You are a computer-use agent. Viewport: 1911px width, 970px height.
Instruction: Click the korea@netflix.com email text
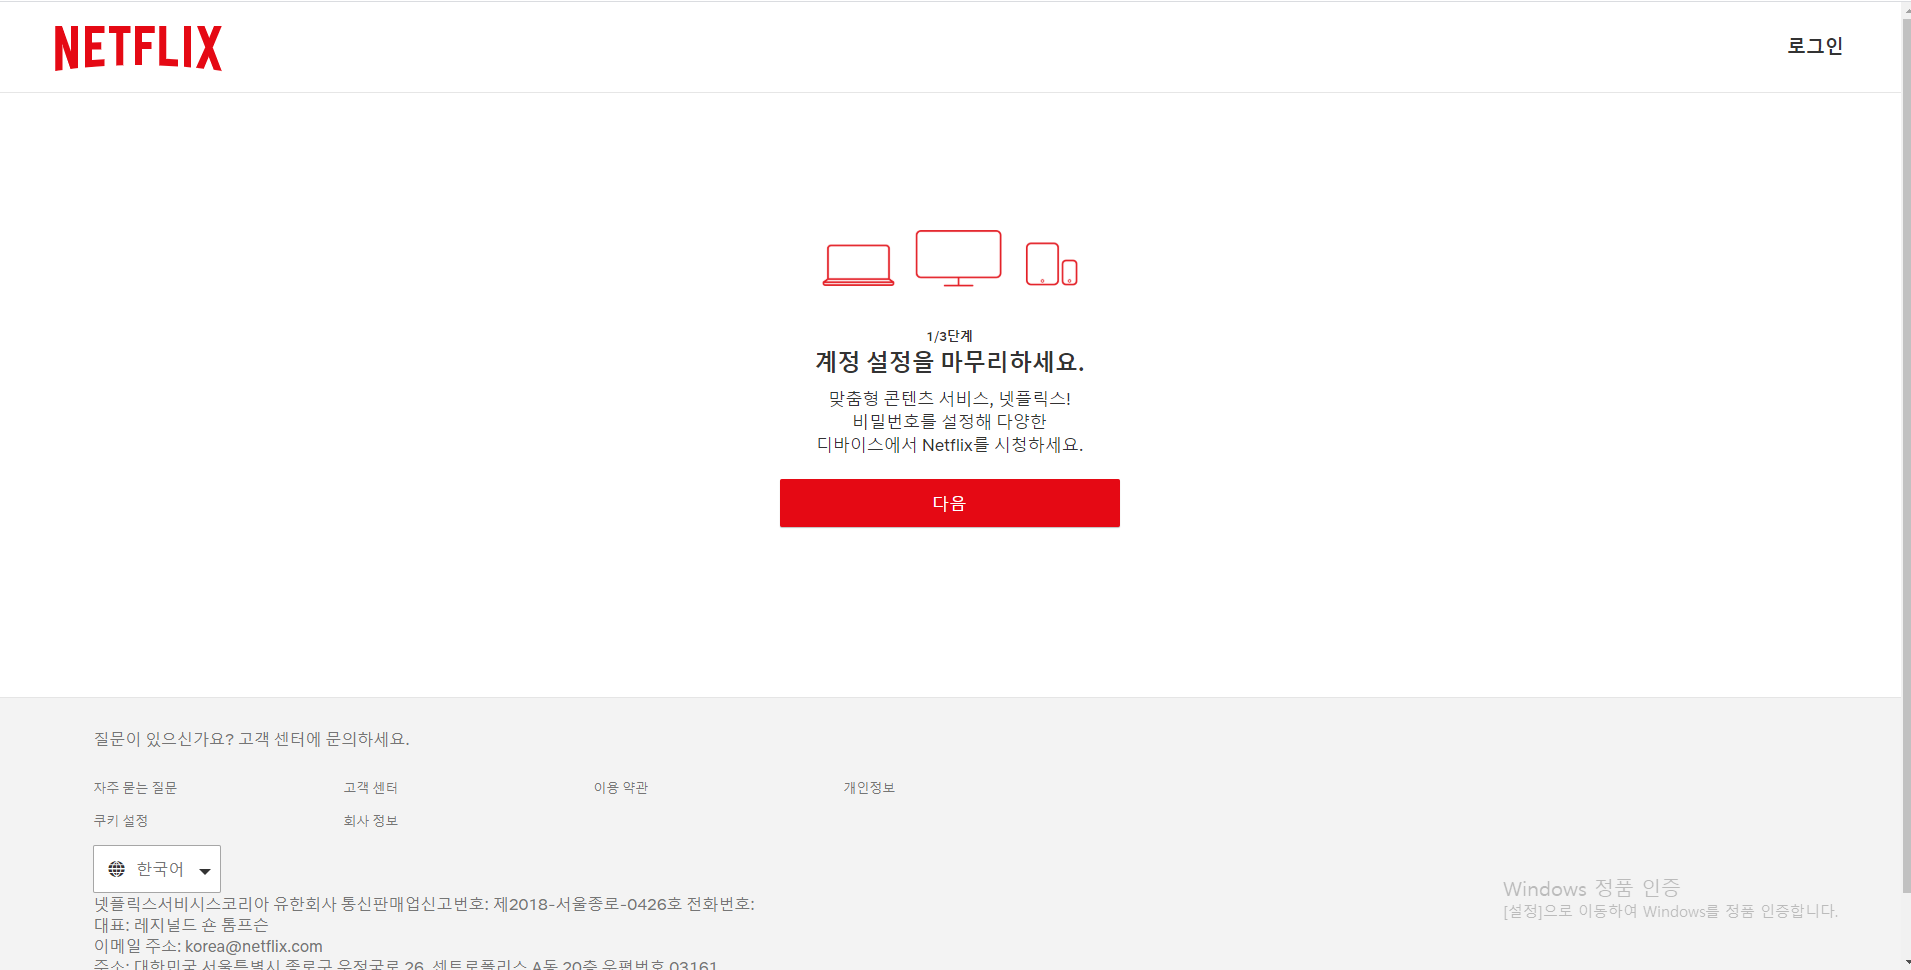click(254, 946)
